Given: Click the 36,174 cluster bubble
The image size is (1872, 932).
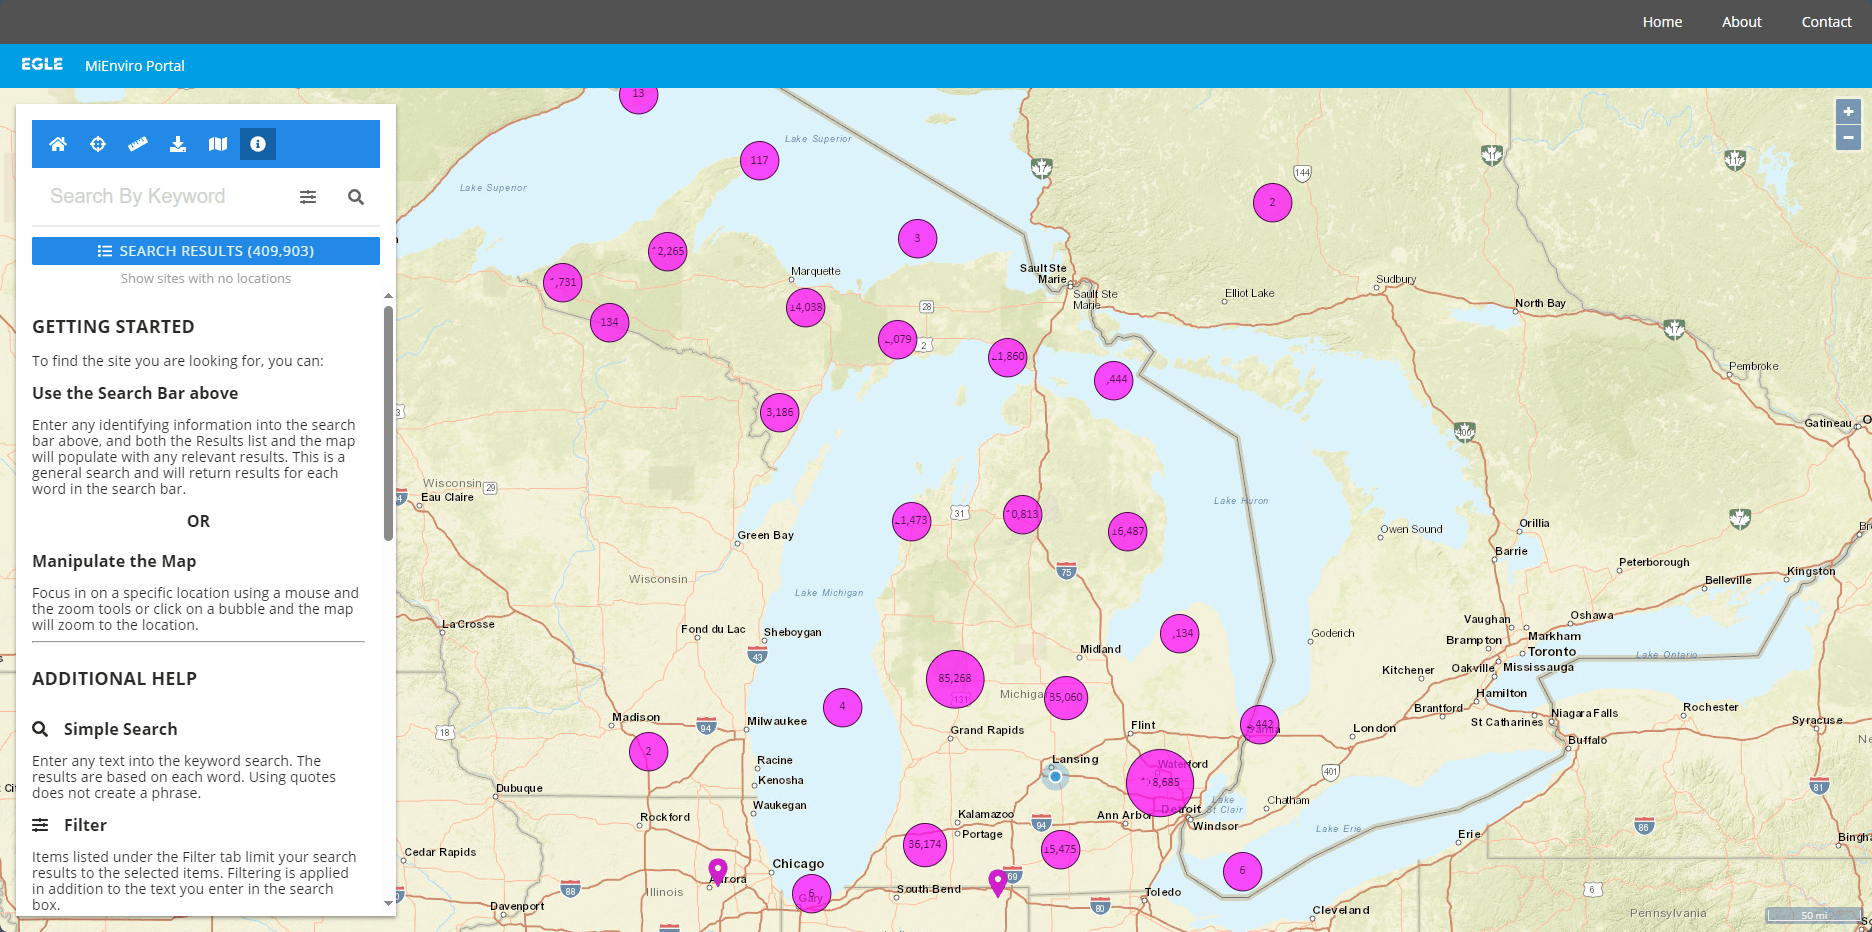Looking at the screenshot, I should point(925,845).
